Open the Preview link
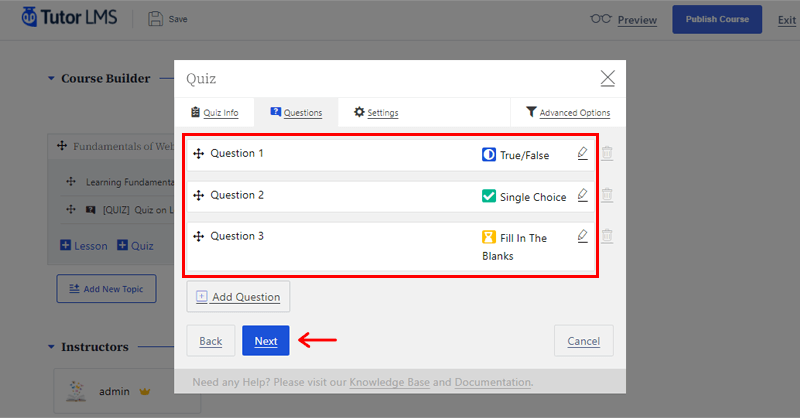Viewport: 800px width, 418px height. tap(637, 20)
